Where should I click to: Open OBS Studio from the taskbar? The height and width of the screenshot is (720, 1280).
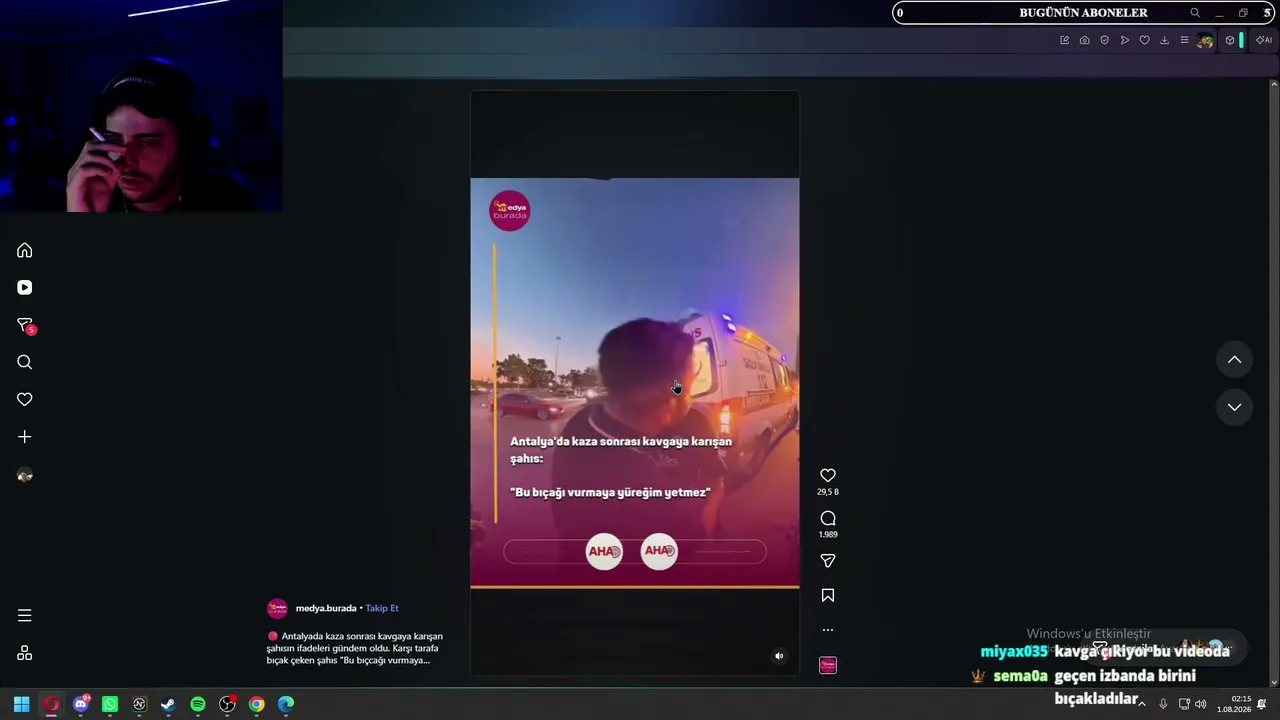point(228,704)
